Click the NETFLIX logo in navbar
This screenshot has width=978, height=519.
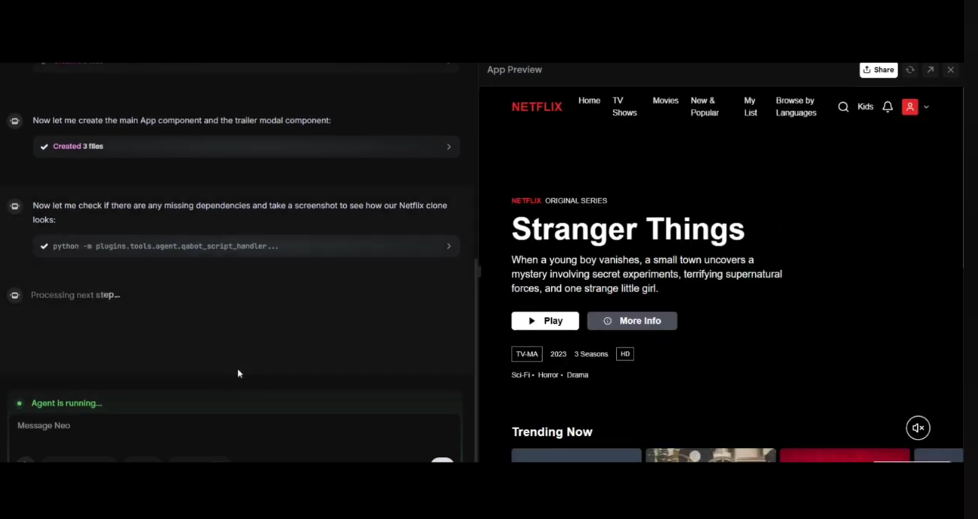point(537,107)
